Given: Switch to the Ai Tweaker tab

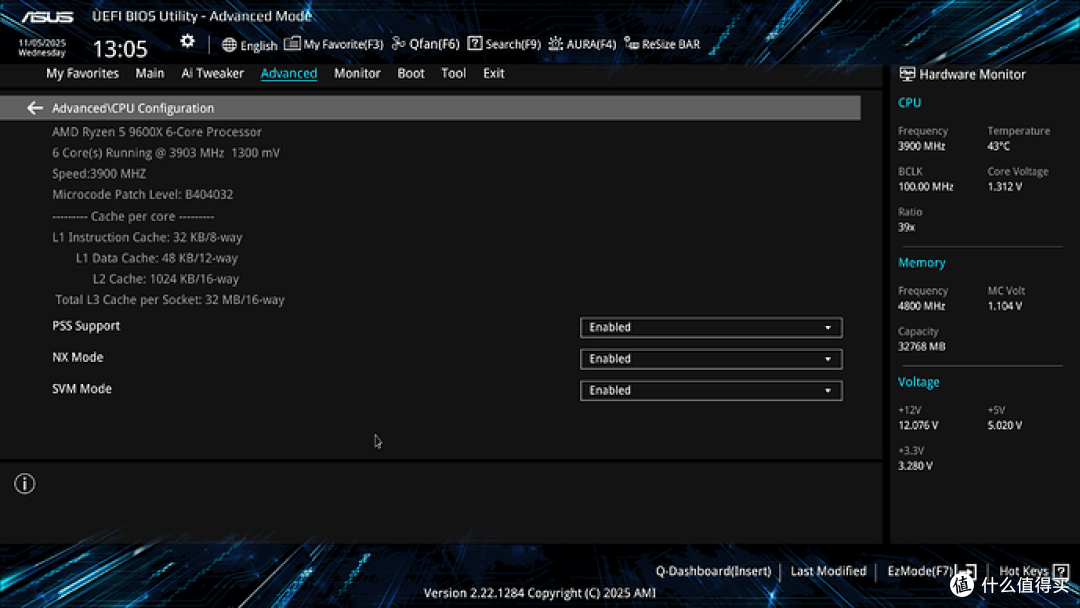Looking at the screenshot, I should pyautogui.click(x=212, y=73).
